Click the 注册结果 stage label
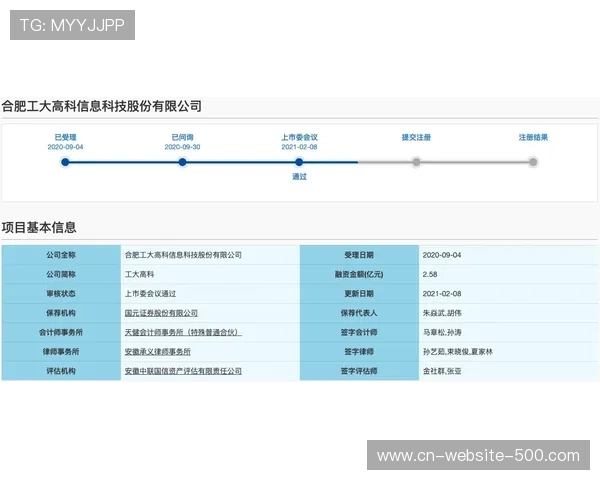 click(533, 137)
